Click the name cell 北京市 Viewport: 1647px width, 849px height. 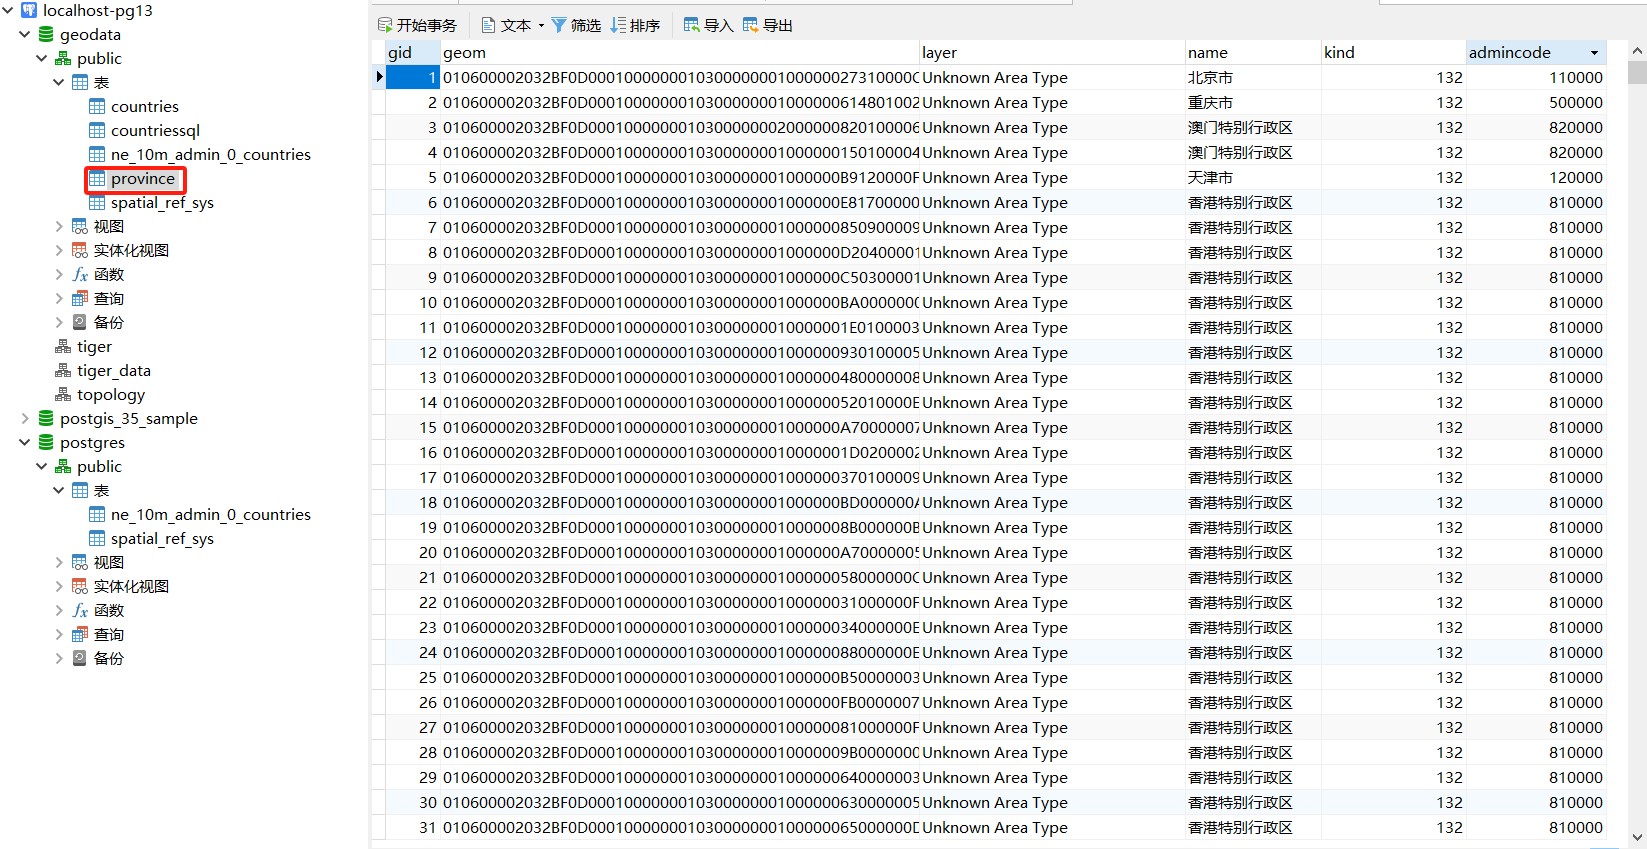click(1253, 77)
